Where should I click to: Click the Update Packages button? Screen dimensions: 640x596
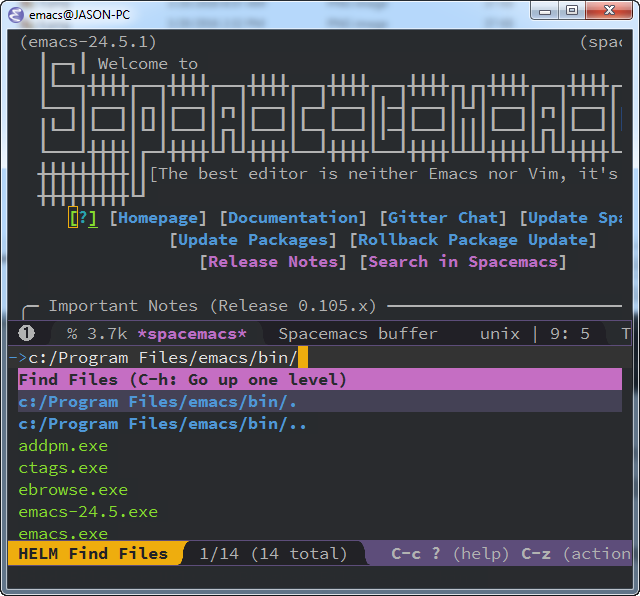point(253,240)
